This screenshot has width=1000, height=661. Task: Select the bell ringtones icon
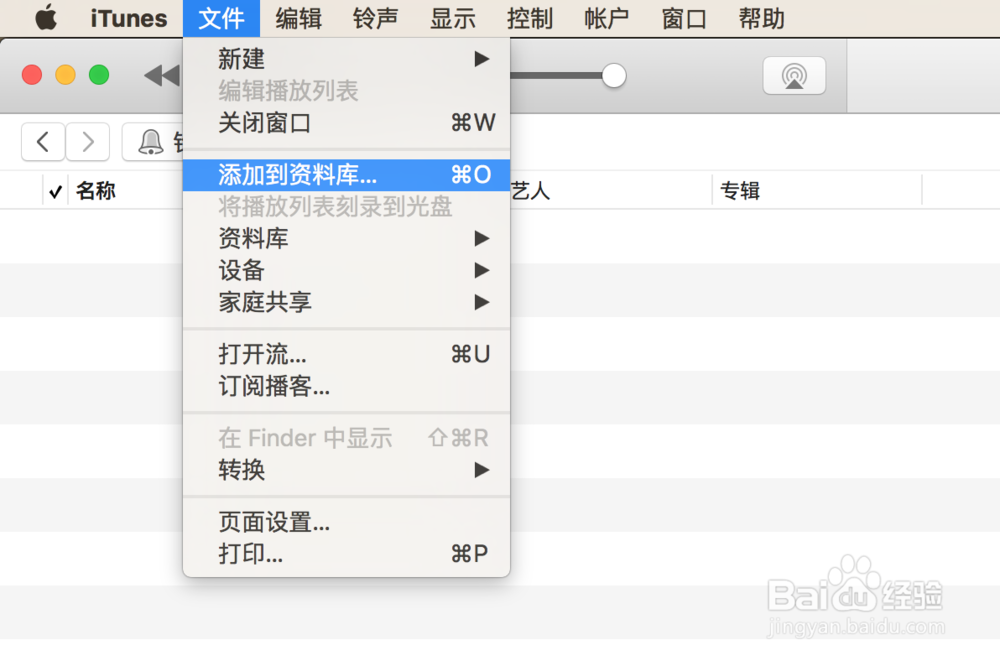point(150,141)
